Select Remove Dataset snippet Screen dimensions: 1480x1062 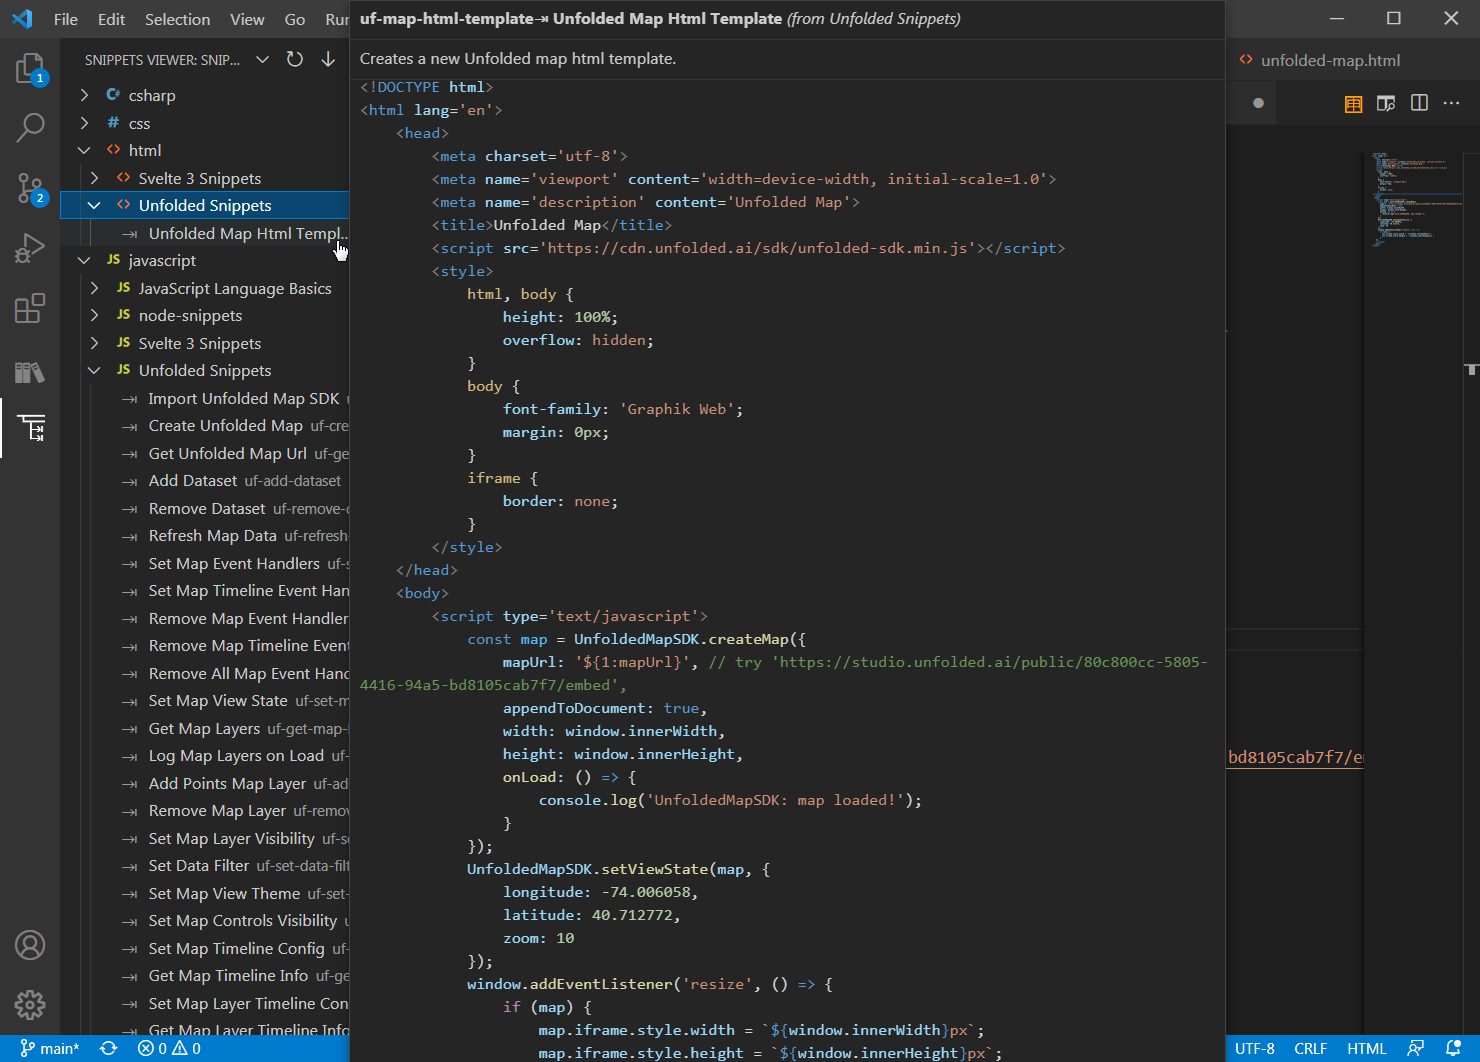coord(205,508)
